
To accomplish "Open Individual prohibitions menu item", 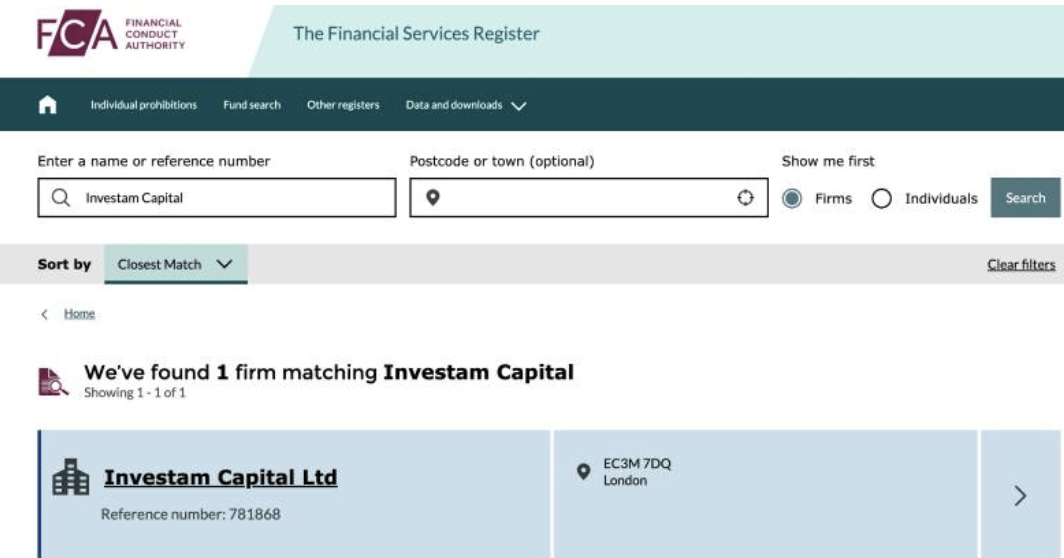I will [144, 105].
